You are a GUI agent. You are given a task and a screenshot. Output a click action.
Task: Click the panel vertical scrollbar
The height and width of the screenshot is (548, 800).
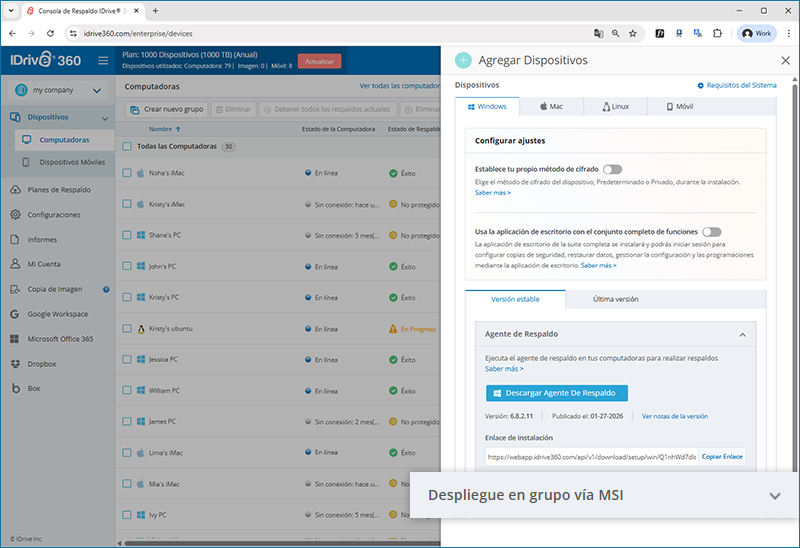[x=794, y=276]
